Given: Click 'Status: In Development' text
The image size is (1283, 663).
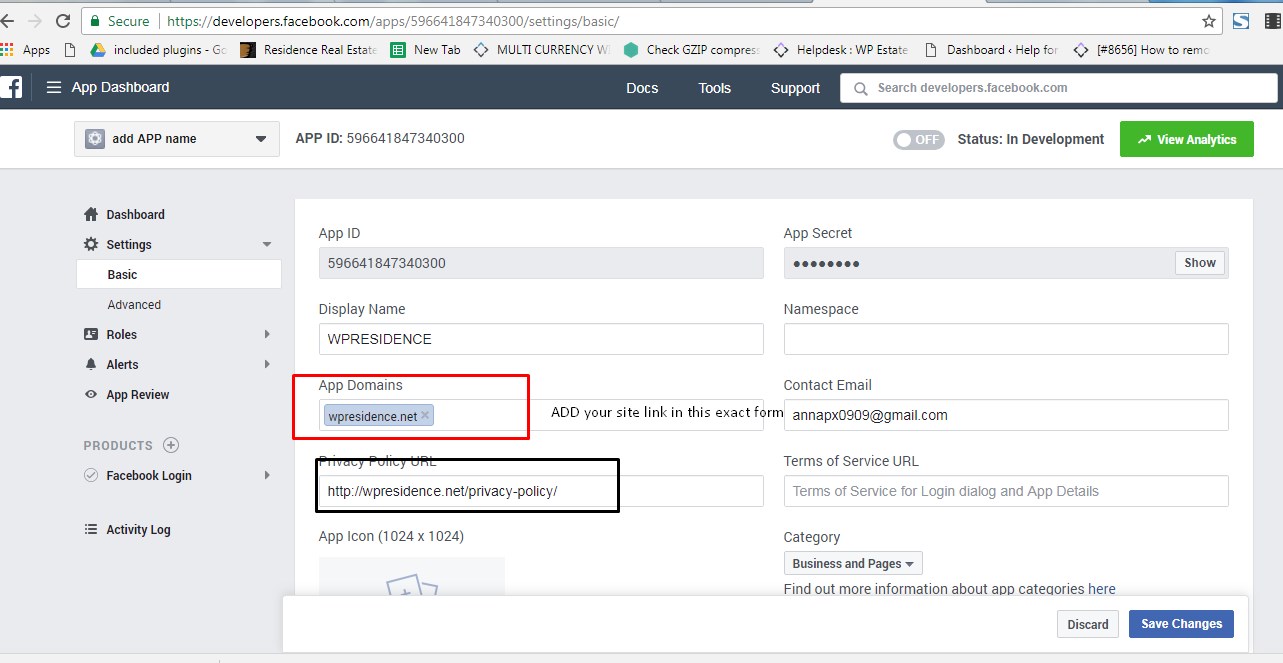Looking at the screenshot, I should pos(1031,139).
